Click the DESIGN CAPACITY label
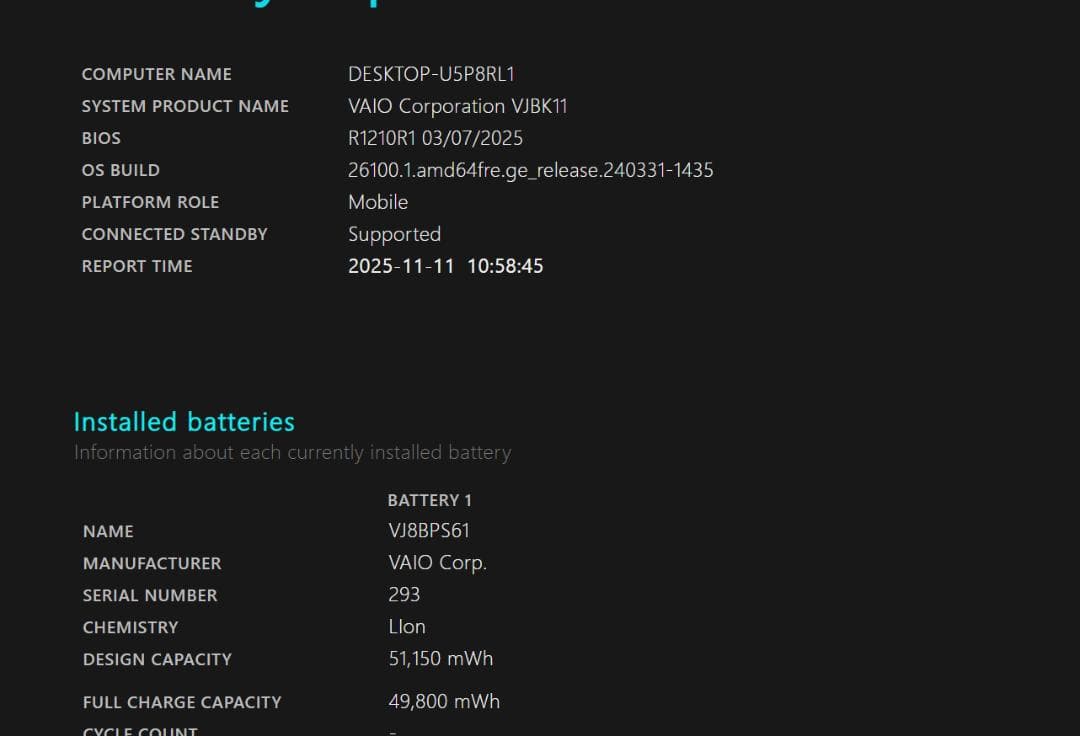This screenshot has width=1080, height=736. (157, 659)
